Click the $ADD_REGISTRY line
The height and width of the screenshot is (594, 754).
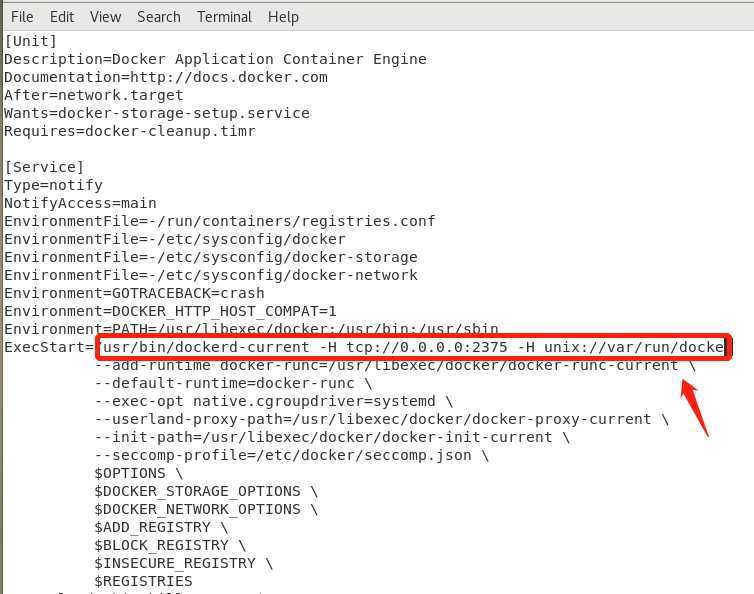point(162,528)
